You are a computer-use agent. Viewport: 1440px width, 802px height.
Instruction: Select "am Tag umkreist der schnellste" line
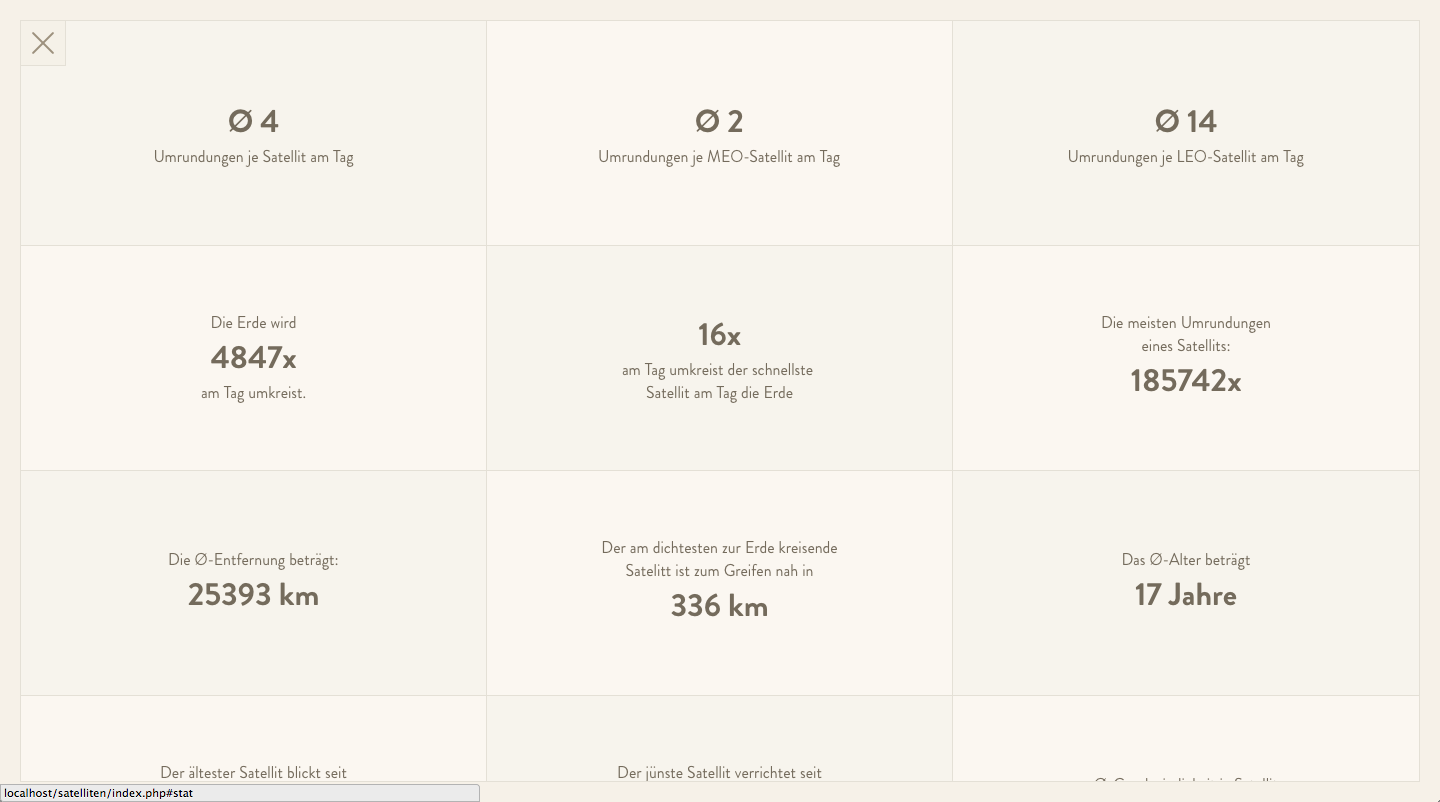(x=717, y=370)
